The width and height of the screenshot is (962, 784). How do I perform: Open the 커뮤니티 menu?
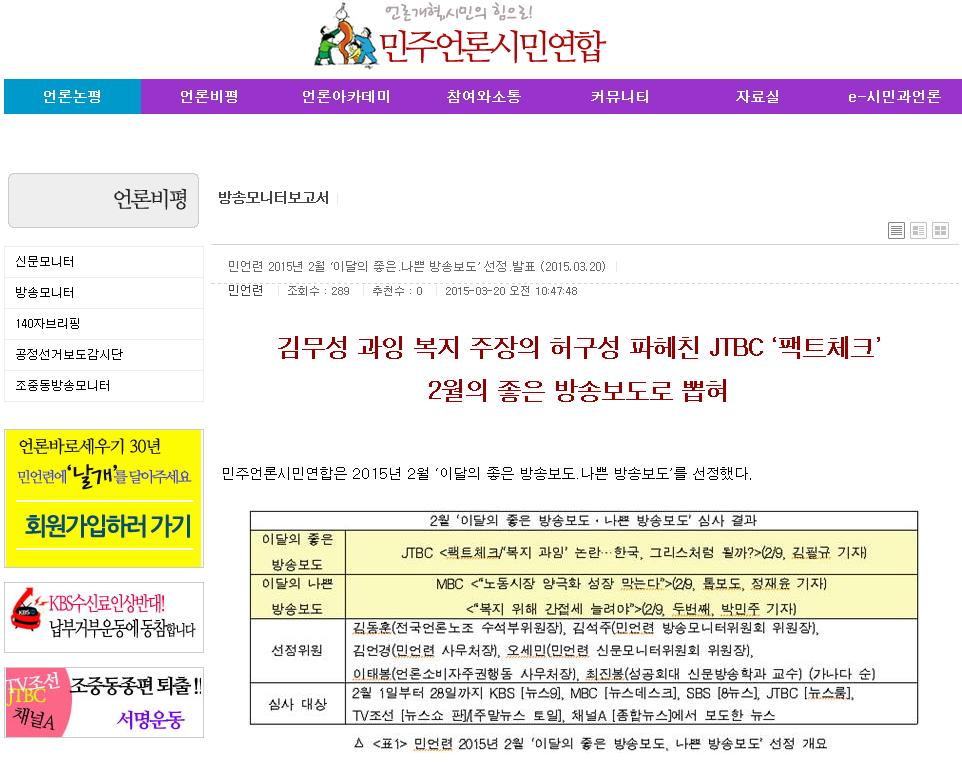tap(620, 97)
